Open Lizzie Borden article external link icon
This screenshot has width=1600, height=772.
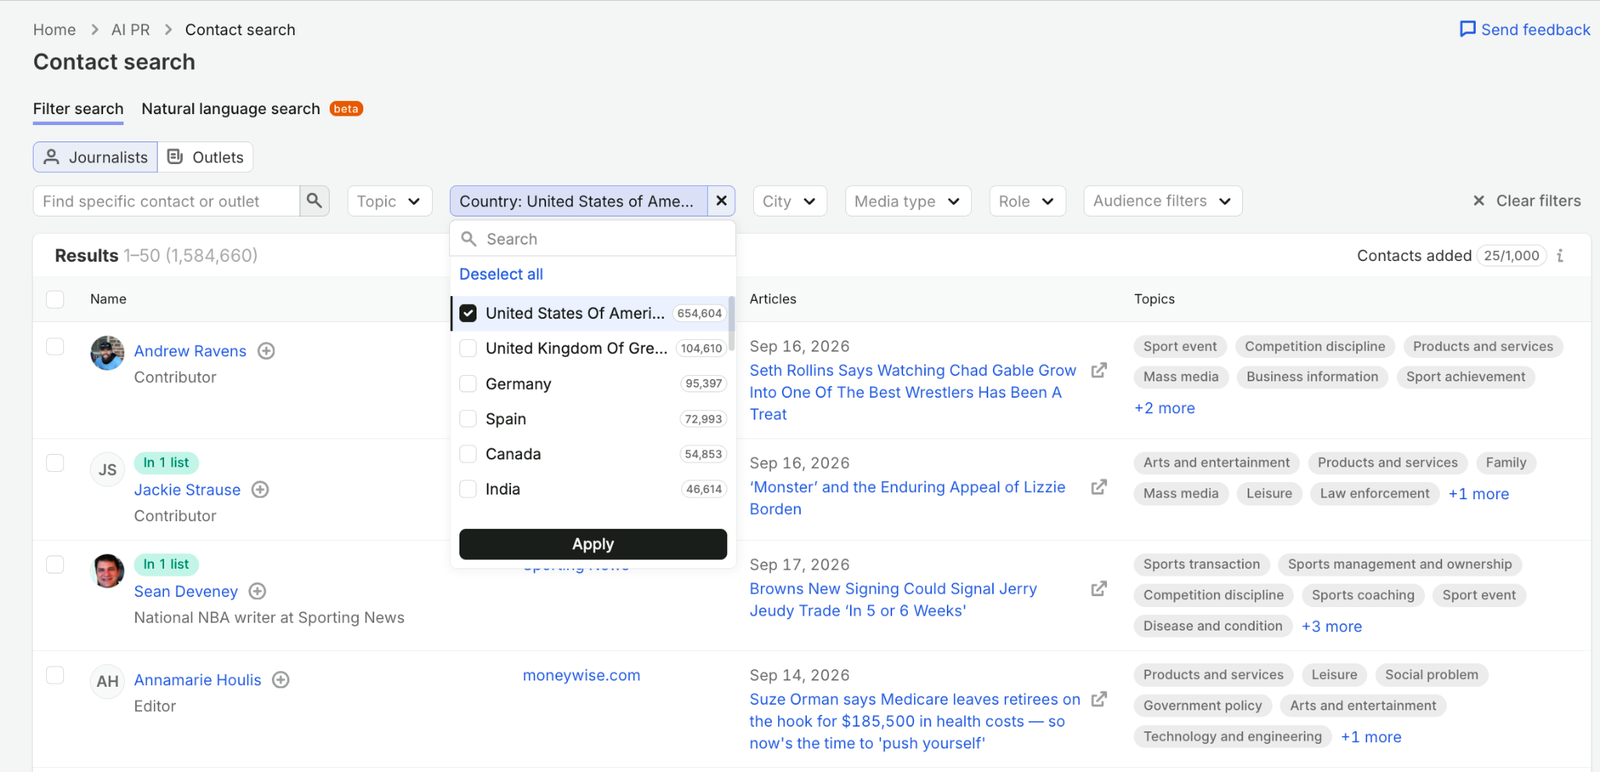(1099, 487)
